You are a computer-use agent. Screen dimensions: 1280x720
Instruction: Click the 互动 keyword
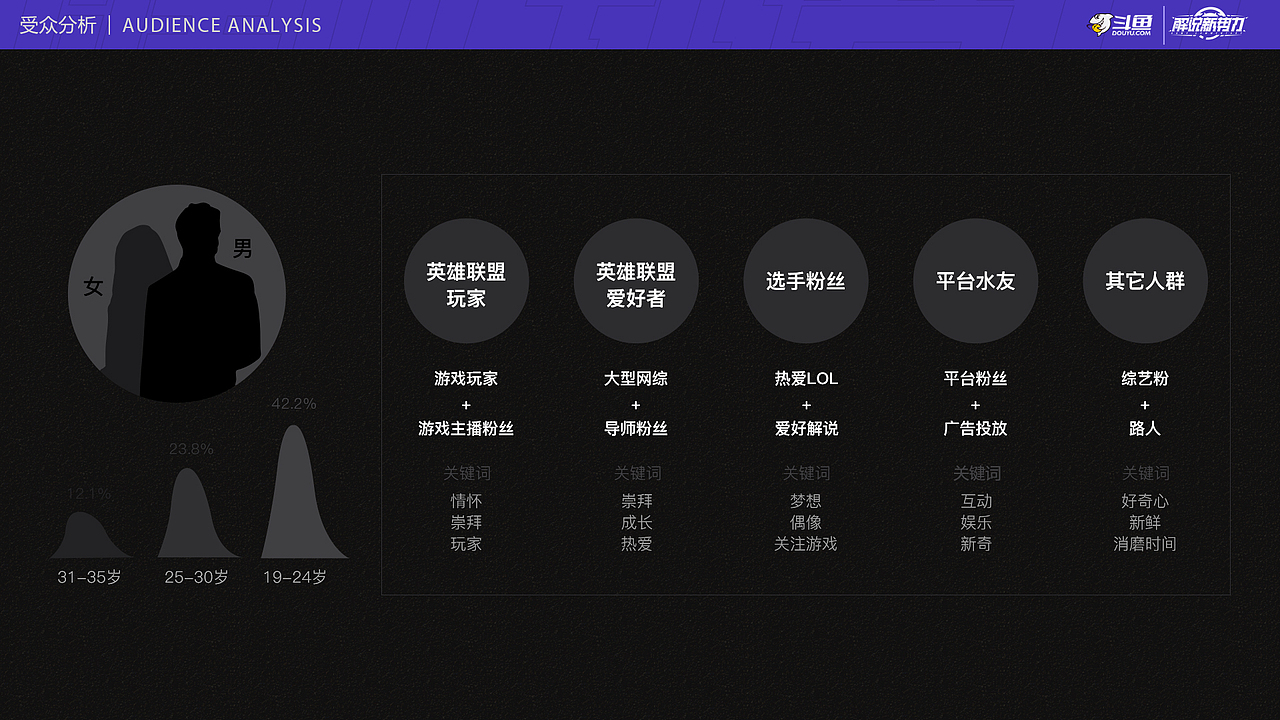click(976, 501)
